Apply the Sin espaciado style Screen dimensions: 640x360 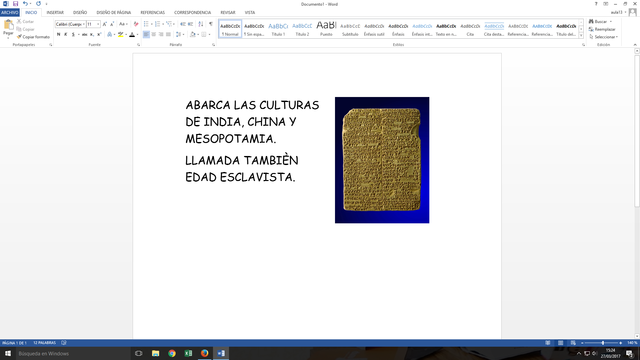point(254,29)
